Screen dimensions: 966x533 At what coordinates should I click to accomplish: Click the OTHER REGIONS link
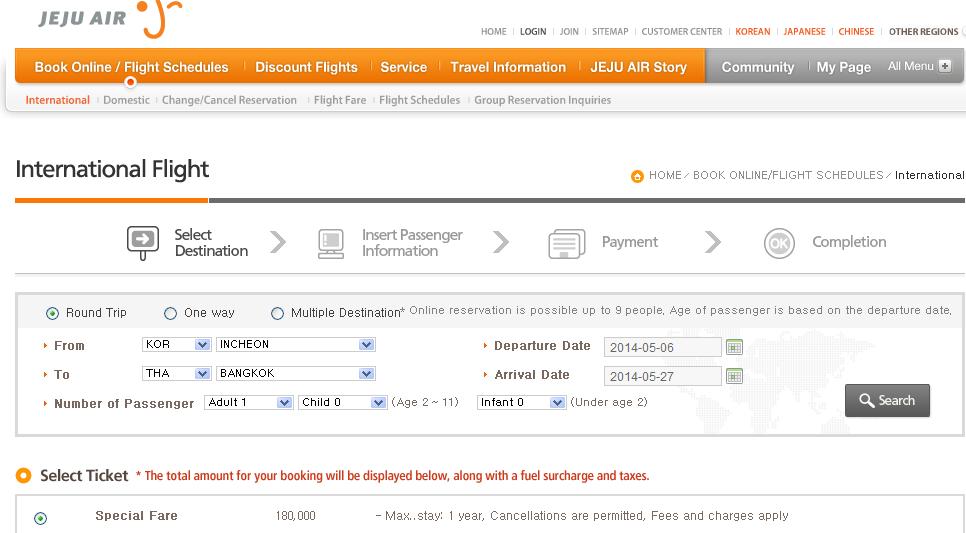(x=923, y=31)
